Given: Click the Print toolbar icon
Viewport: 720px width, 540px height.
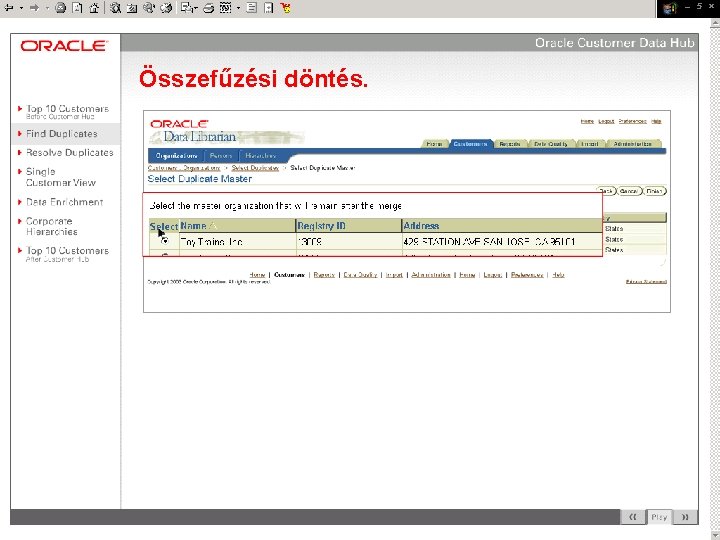Looking at the screenshot, I should (208, 8).
